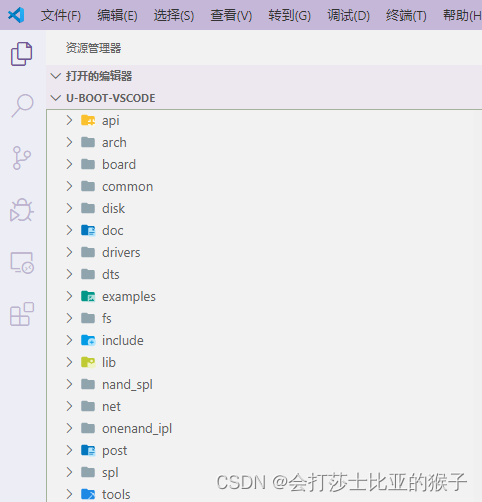Expand the dts folder chevron
Viewport: 482px width, 502px height.
pyautogui.click(x=69, y=274)
